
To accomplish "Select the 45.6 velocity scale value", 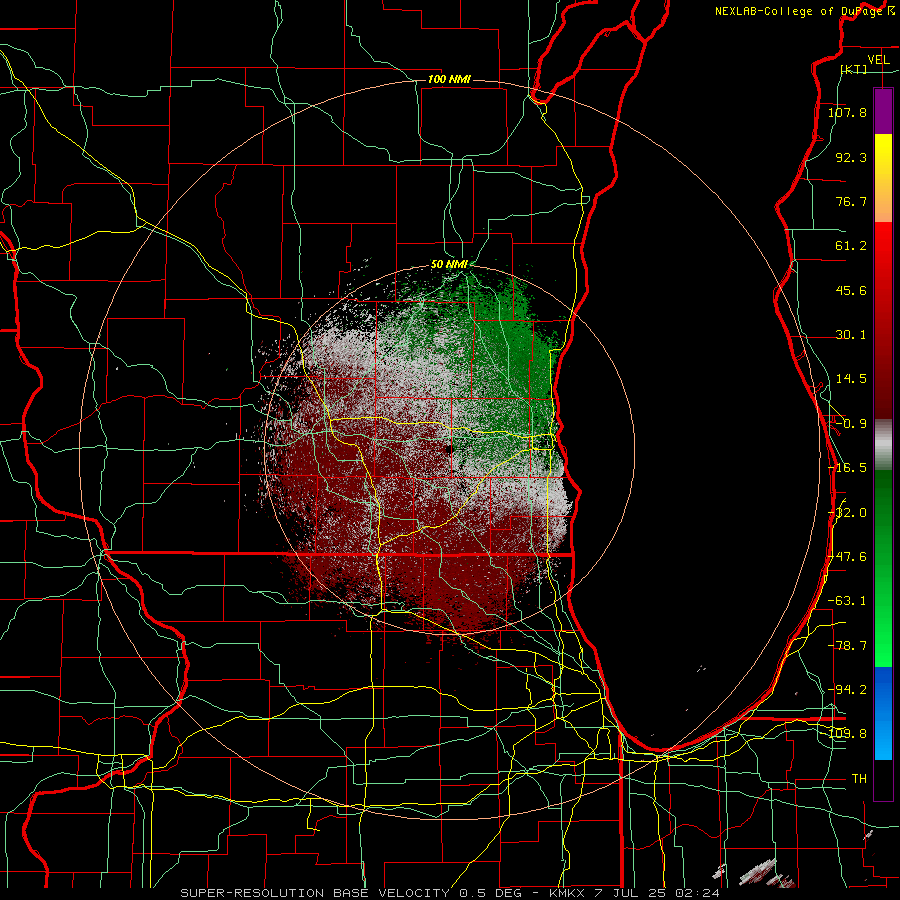I will click(x=851, y=290).
